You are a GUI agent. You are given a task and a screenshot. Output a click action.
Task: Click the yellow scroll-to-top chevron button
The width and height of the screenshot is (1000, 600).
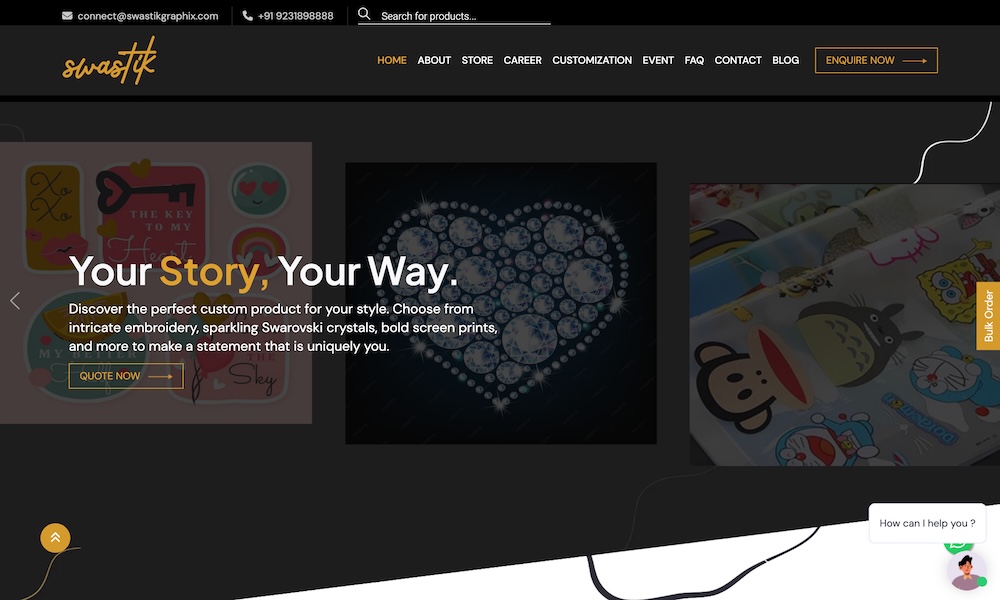point(55,538)
